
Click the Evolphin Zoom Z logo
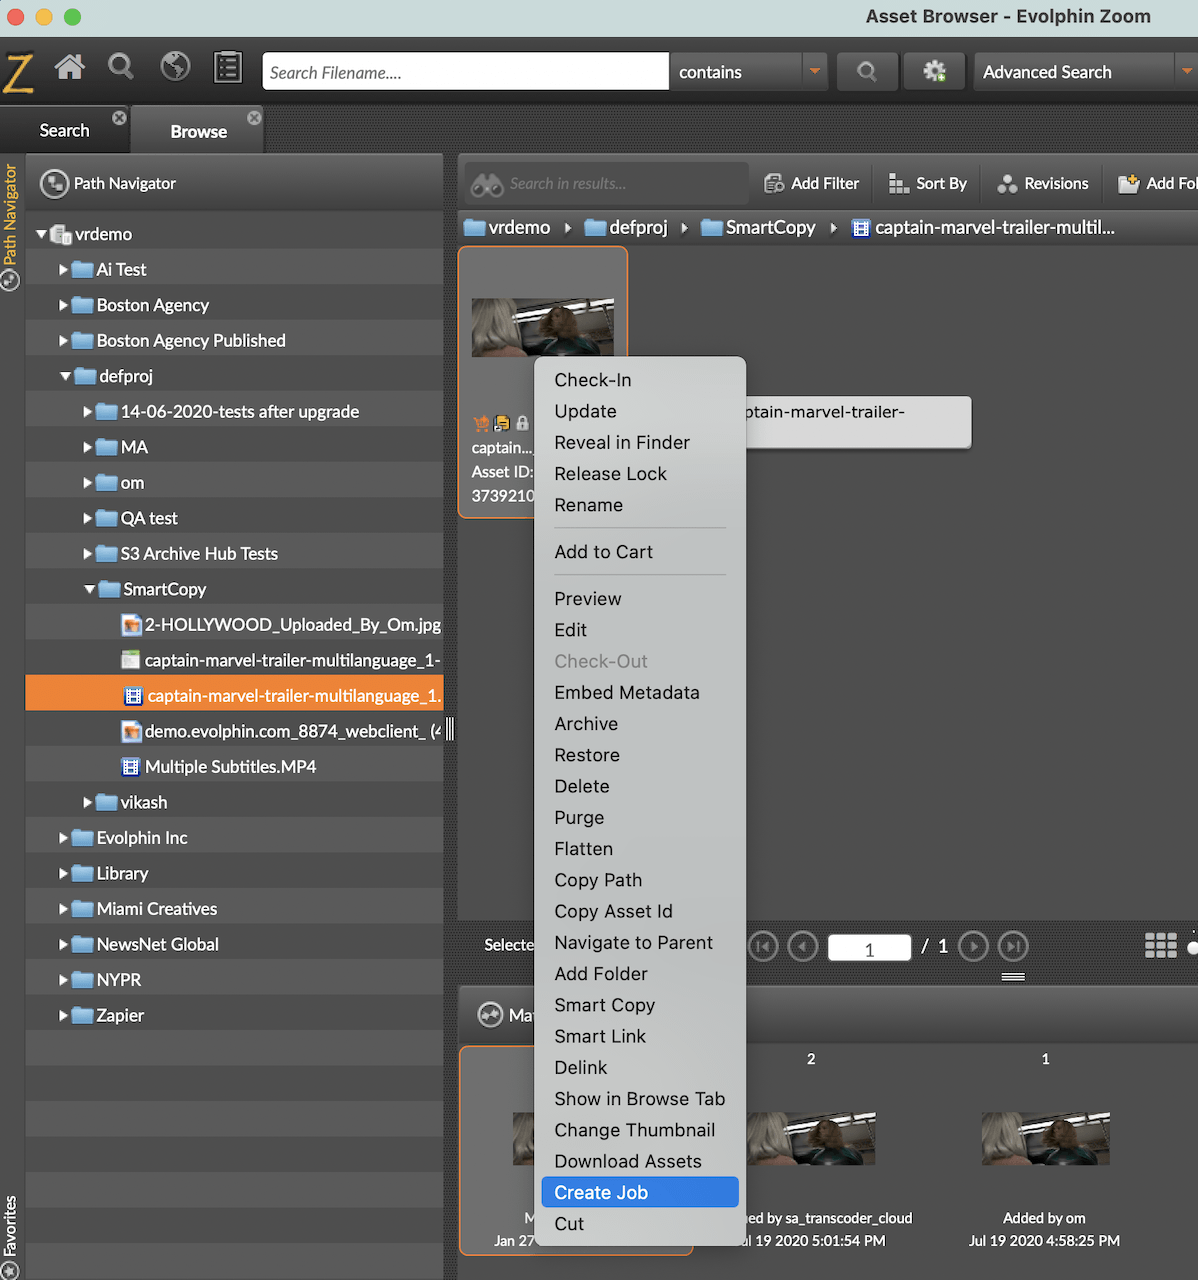(x=18, y=72)
